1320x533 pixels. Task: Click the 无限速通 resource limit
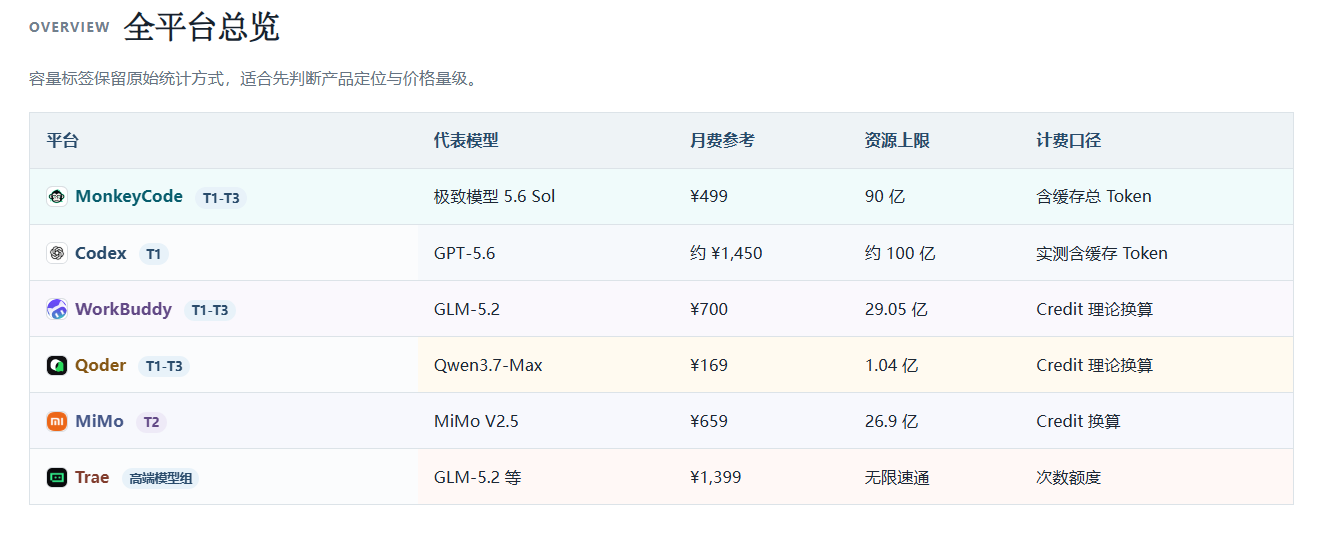click(x=897, y=477)
